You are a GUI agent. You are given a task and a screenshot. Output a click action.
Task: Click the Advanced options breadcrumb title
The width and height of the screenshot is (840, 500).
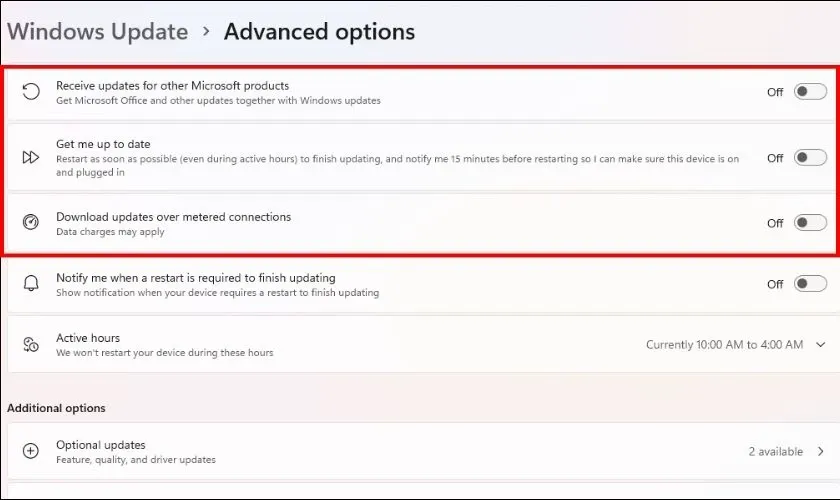point(319,31)
